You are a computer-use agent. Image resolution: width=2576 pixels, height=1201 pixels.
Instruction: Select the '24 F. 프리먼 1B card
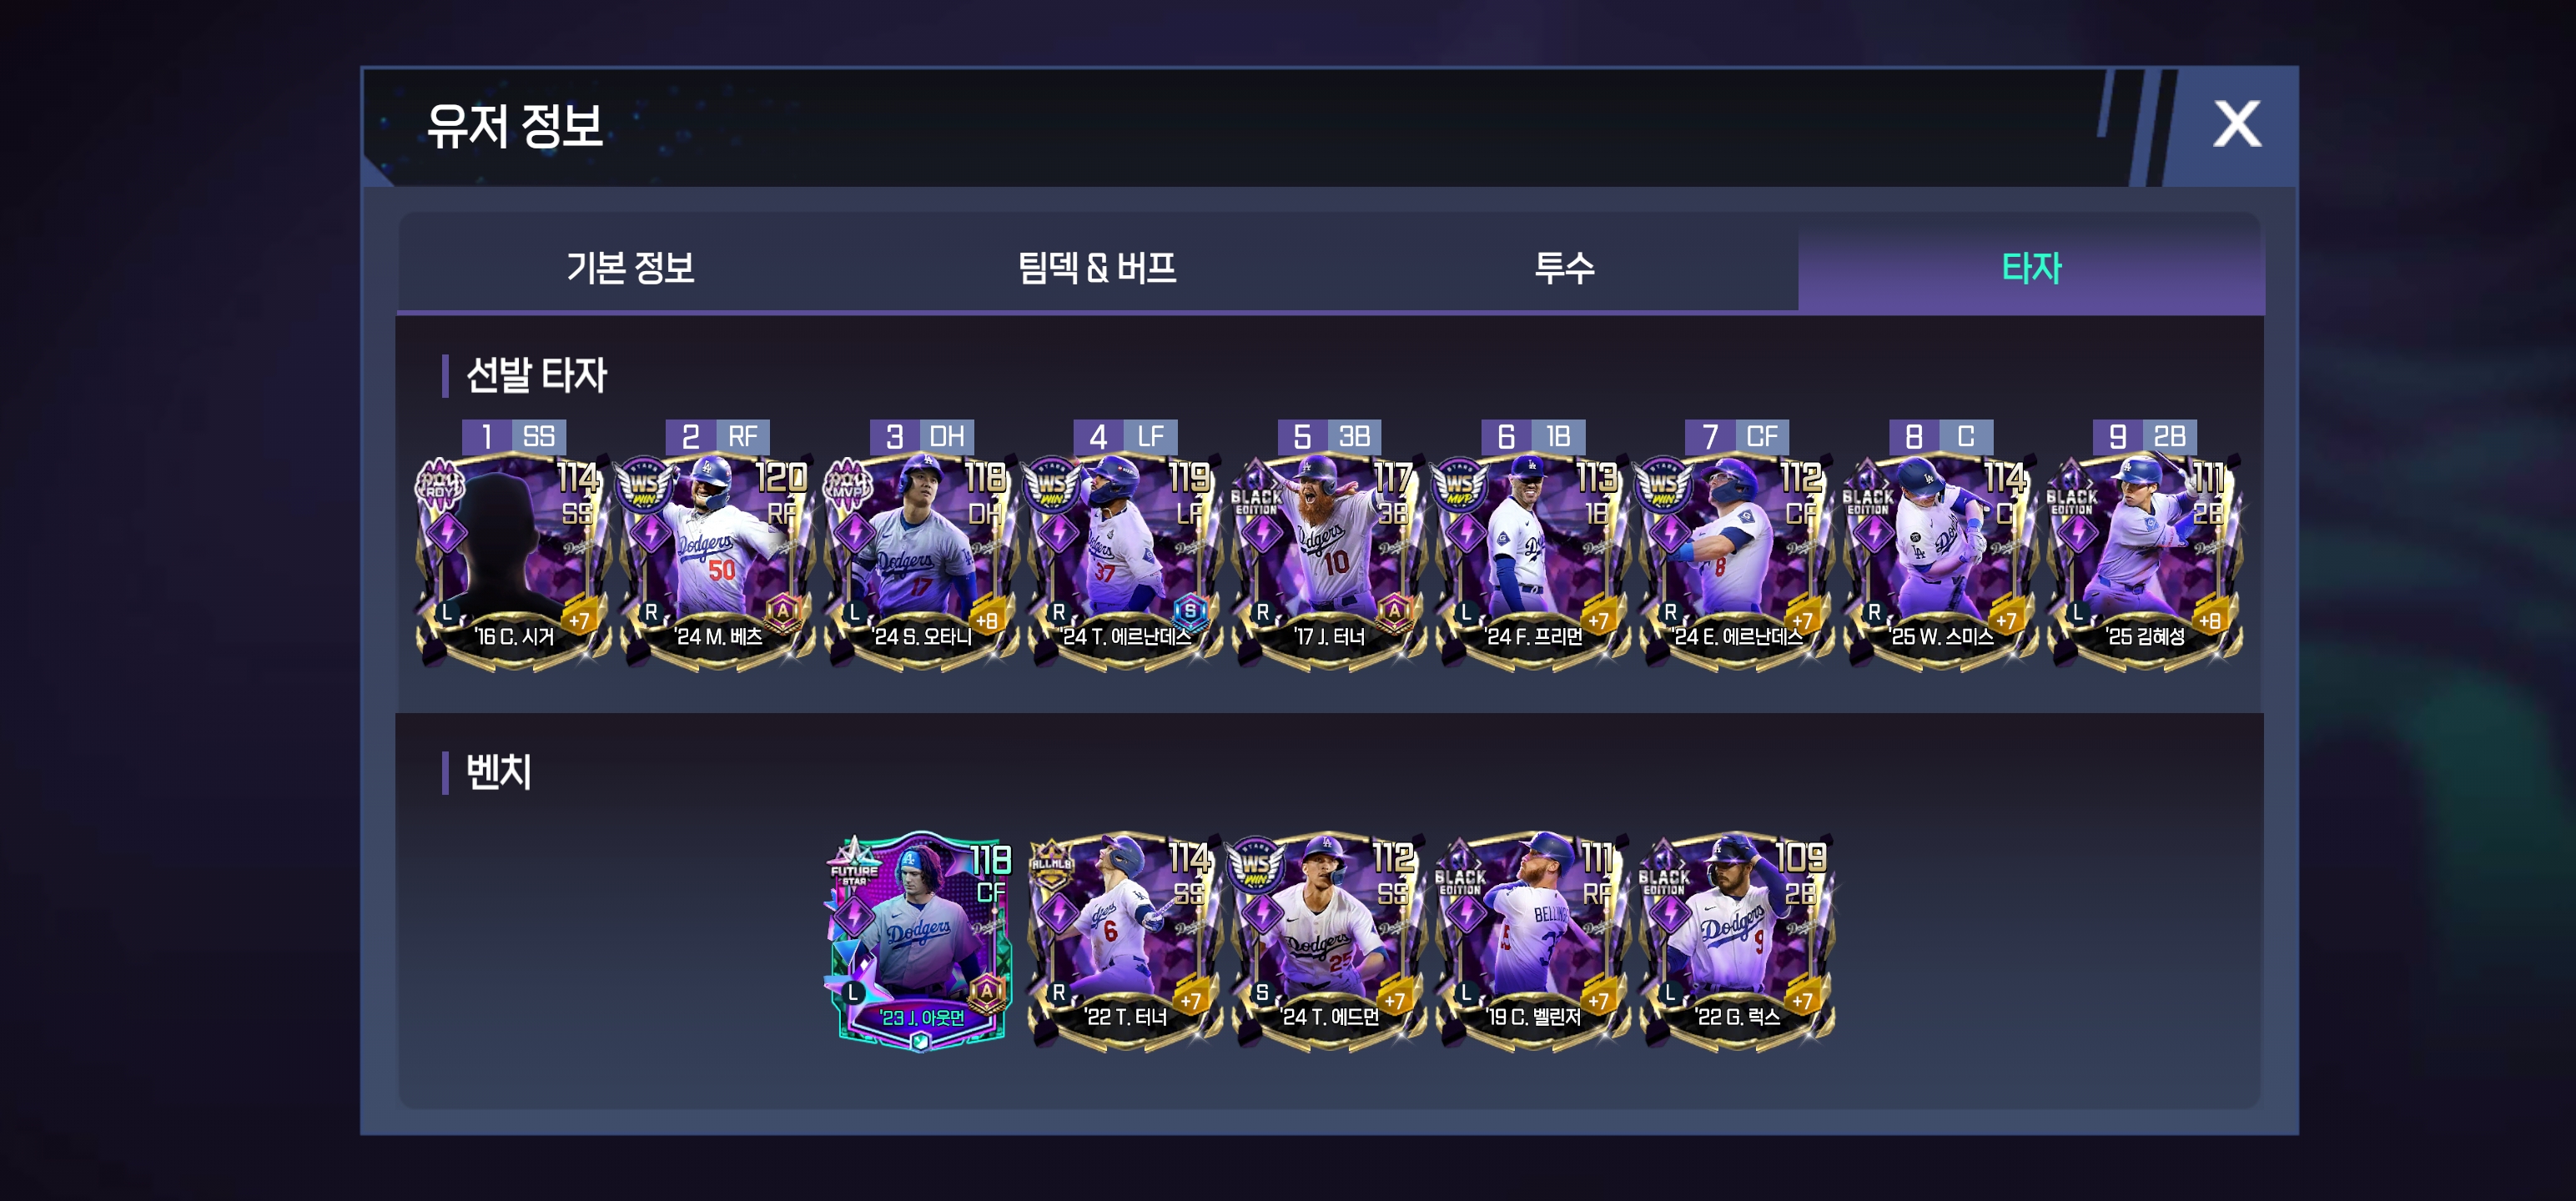(x=1534, y=560)
